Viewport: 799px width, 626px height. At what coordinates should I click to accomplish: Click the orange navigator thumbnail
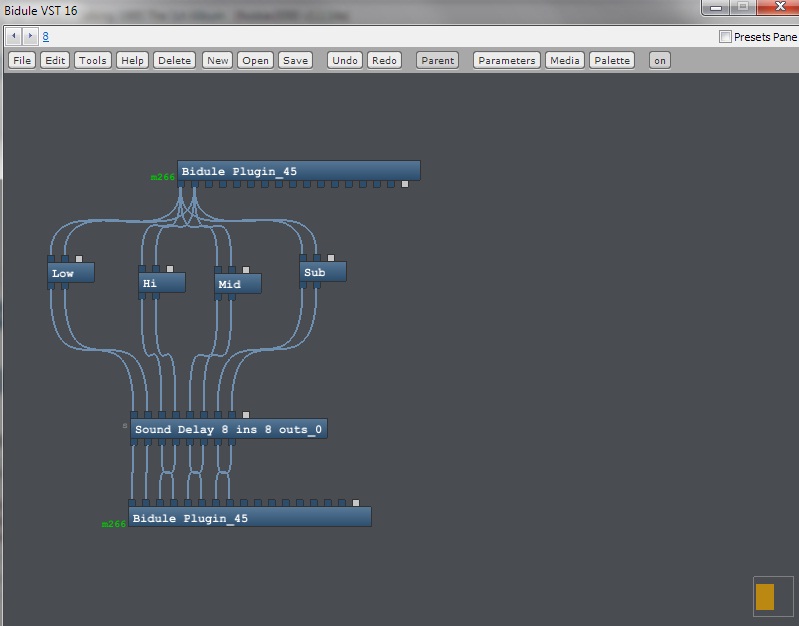[x=765, y=597]
